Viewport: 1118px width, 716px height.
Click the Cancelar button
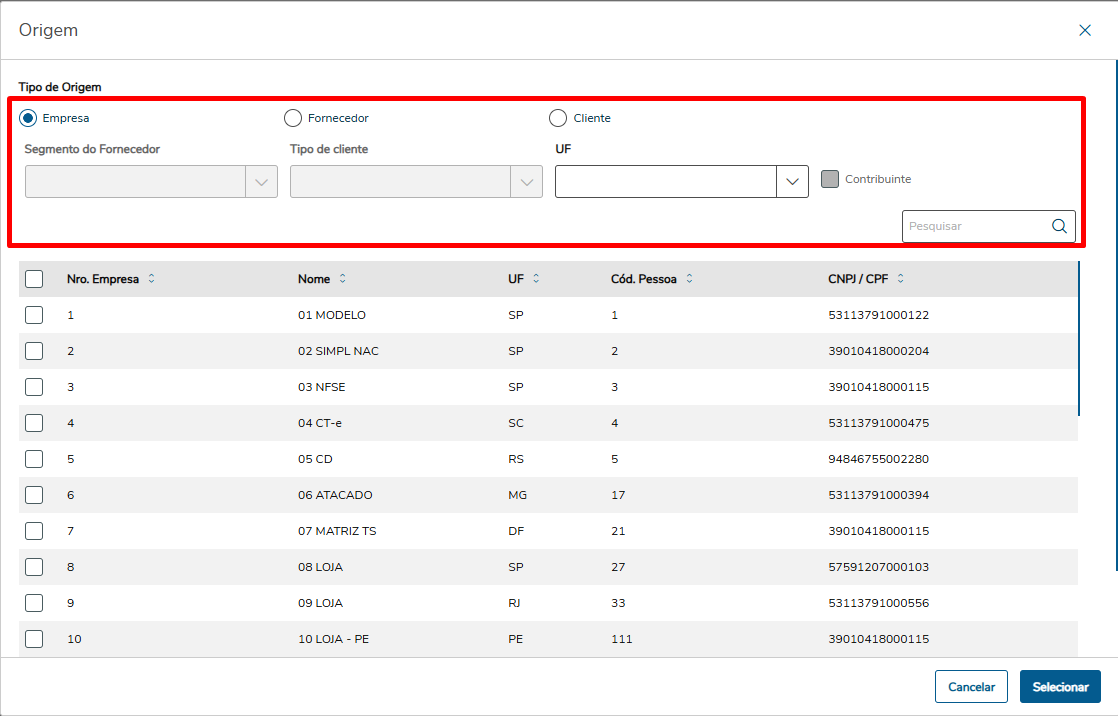click(x=971, y=687)
